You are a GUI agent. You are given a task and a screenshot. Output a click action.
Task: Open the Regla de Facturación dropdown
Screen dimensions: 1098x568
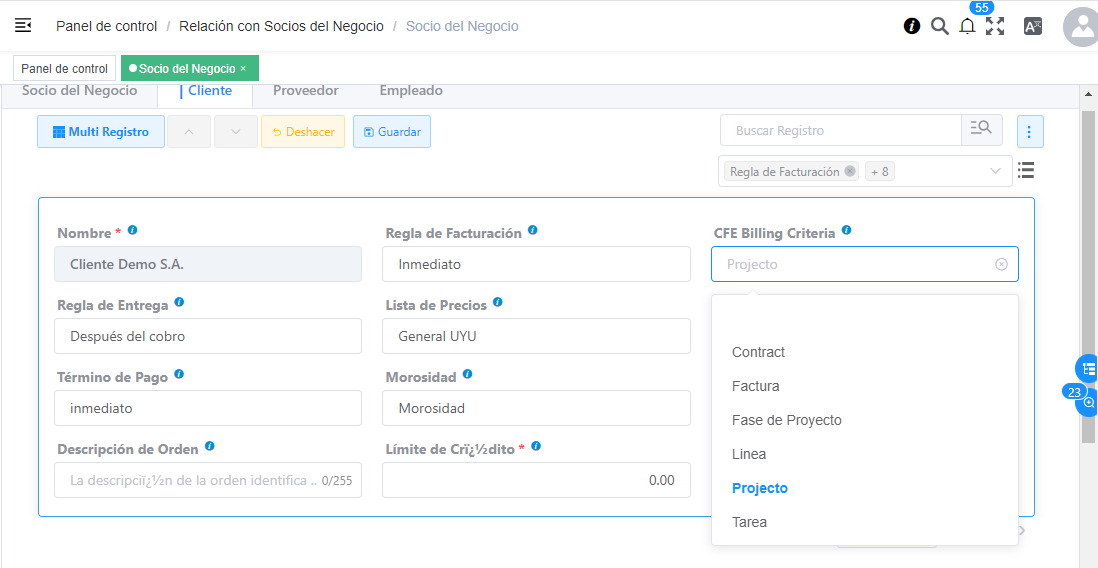click(536, 264)
